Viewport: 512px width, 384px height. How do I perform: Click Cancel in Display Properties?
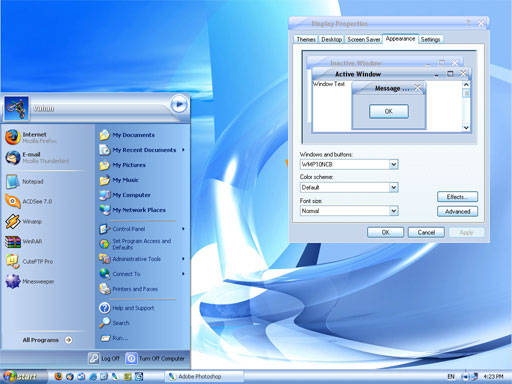pyautogui.click(x=426, y=232)
